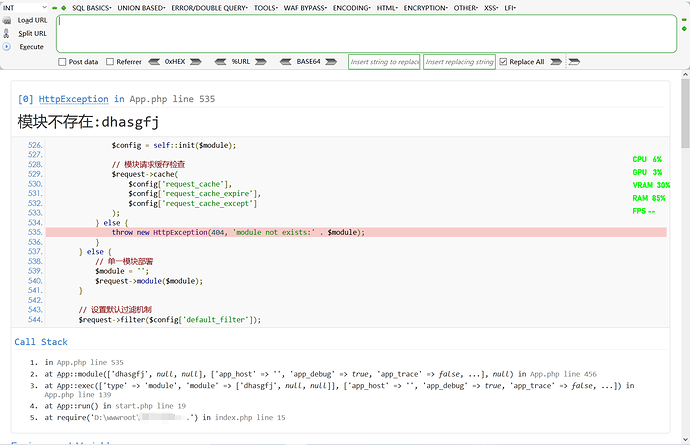This screenshot has height=445, width=690.
Task: Click the green minus icon beside INT dropdown
Action: coord(55,8)
